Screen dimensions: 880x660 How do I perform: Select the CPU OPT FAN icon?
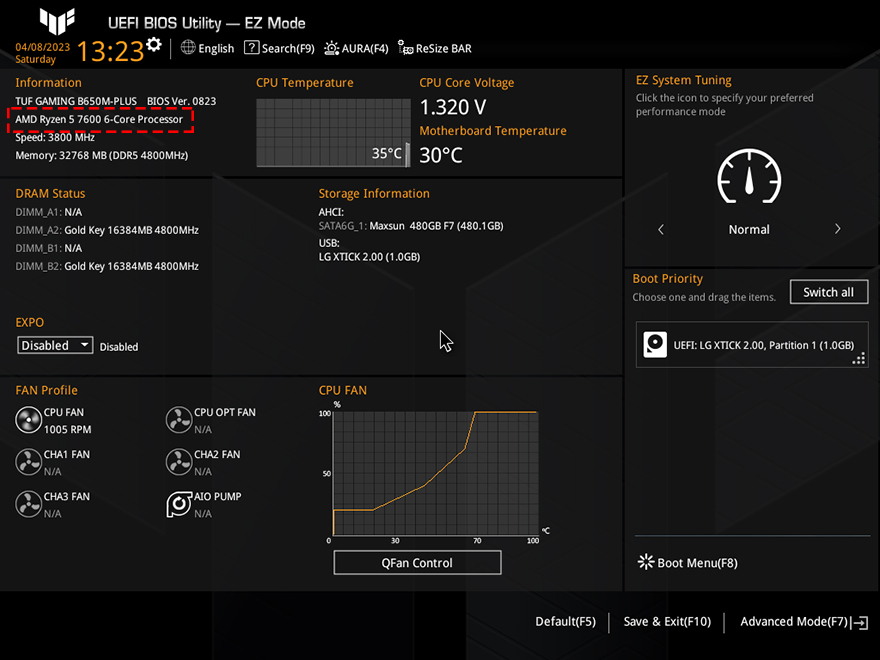[179, 420]
